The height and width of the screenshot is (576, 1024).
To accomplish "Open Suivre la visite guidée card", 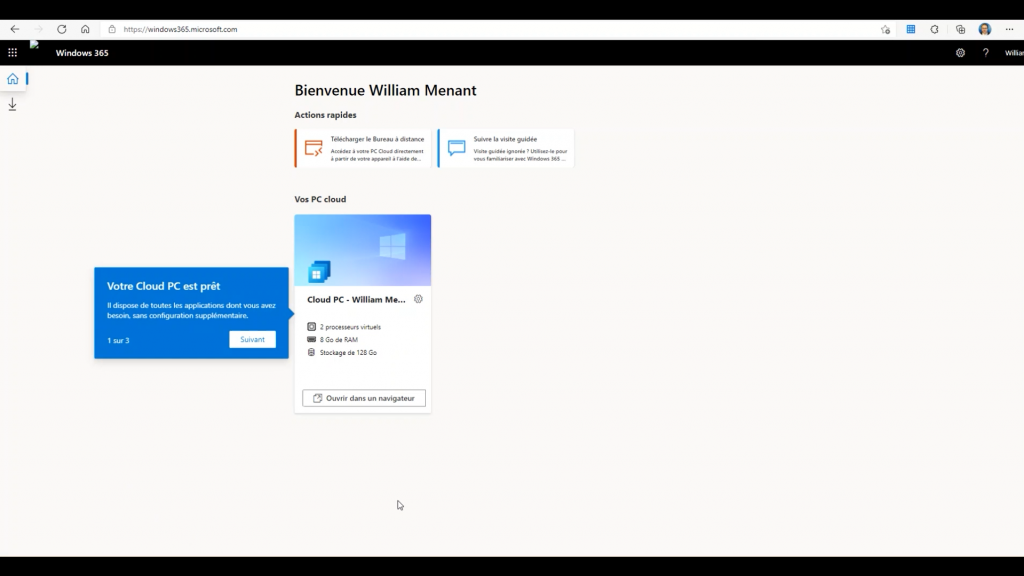I will click(506, 148).
